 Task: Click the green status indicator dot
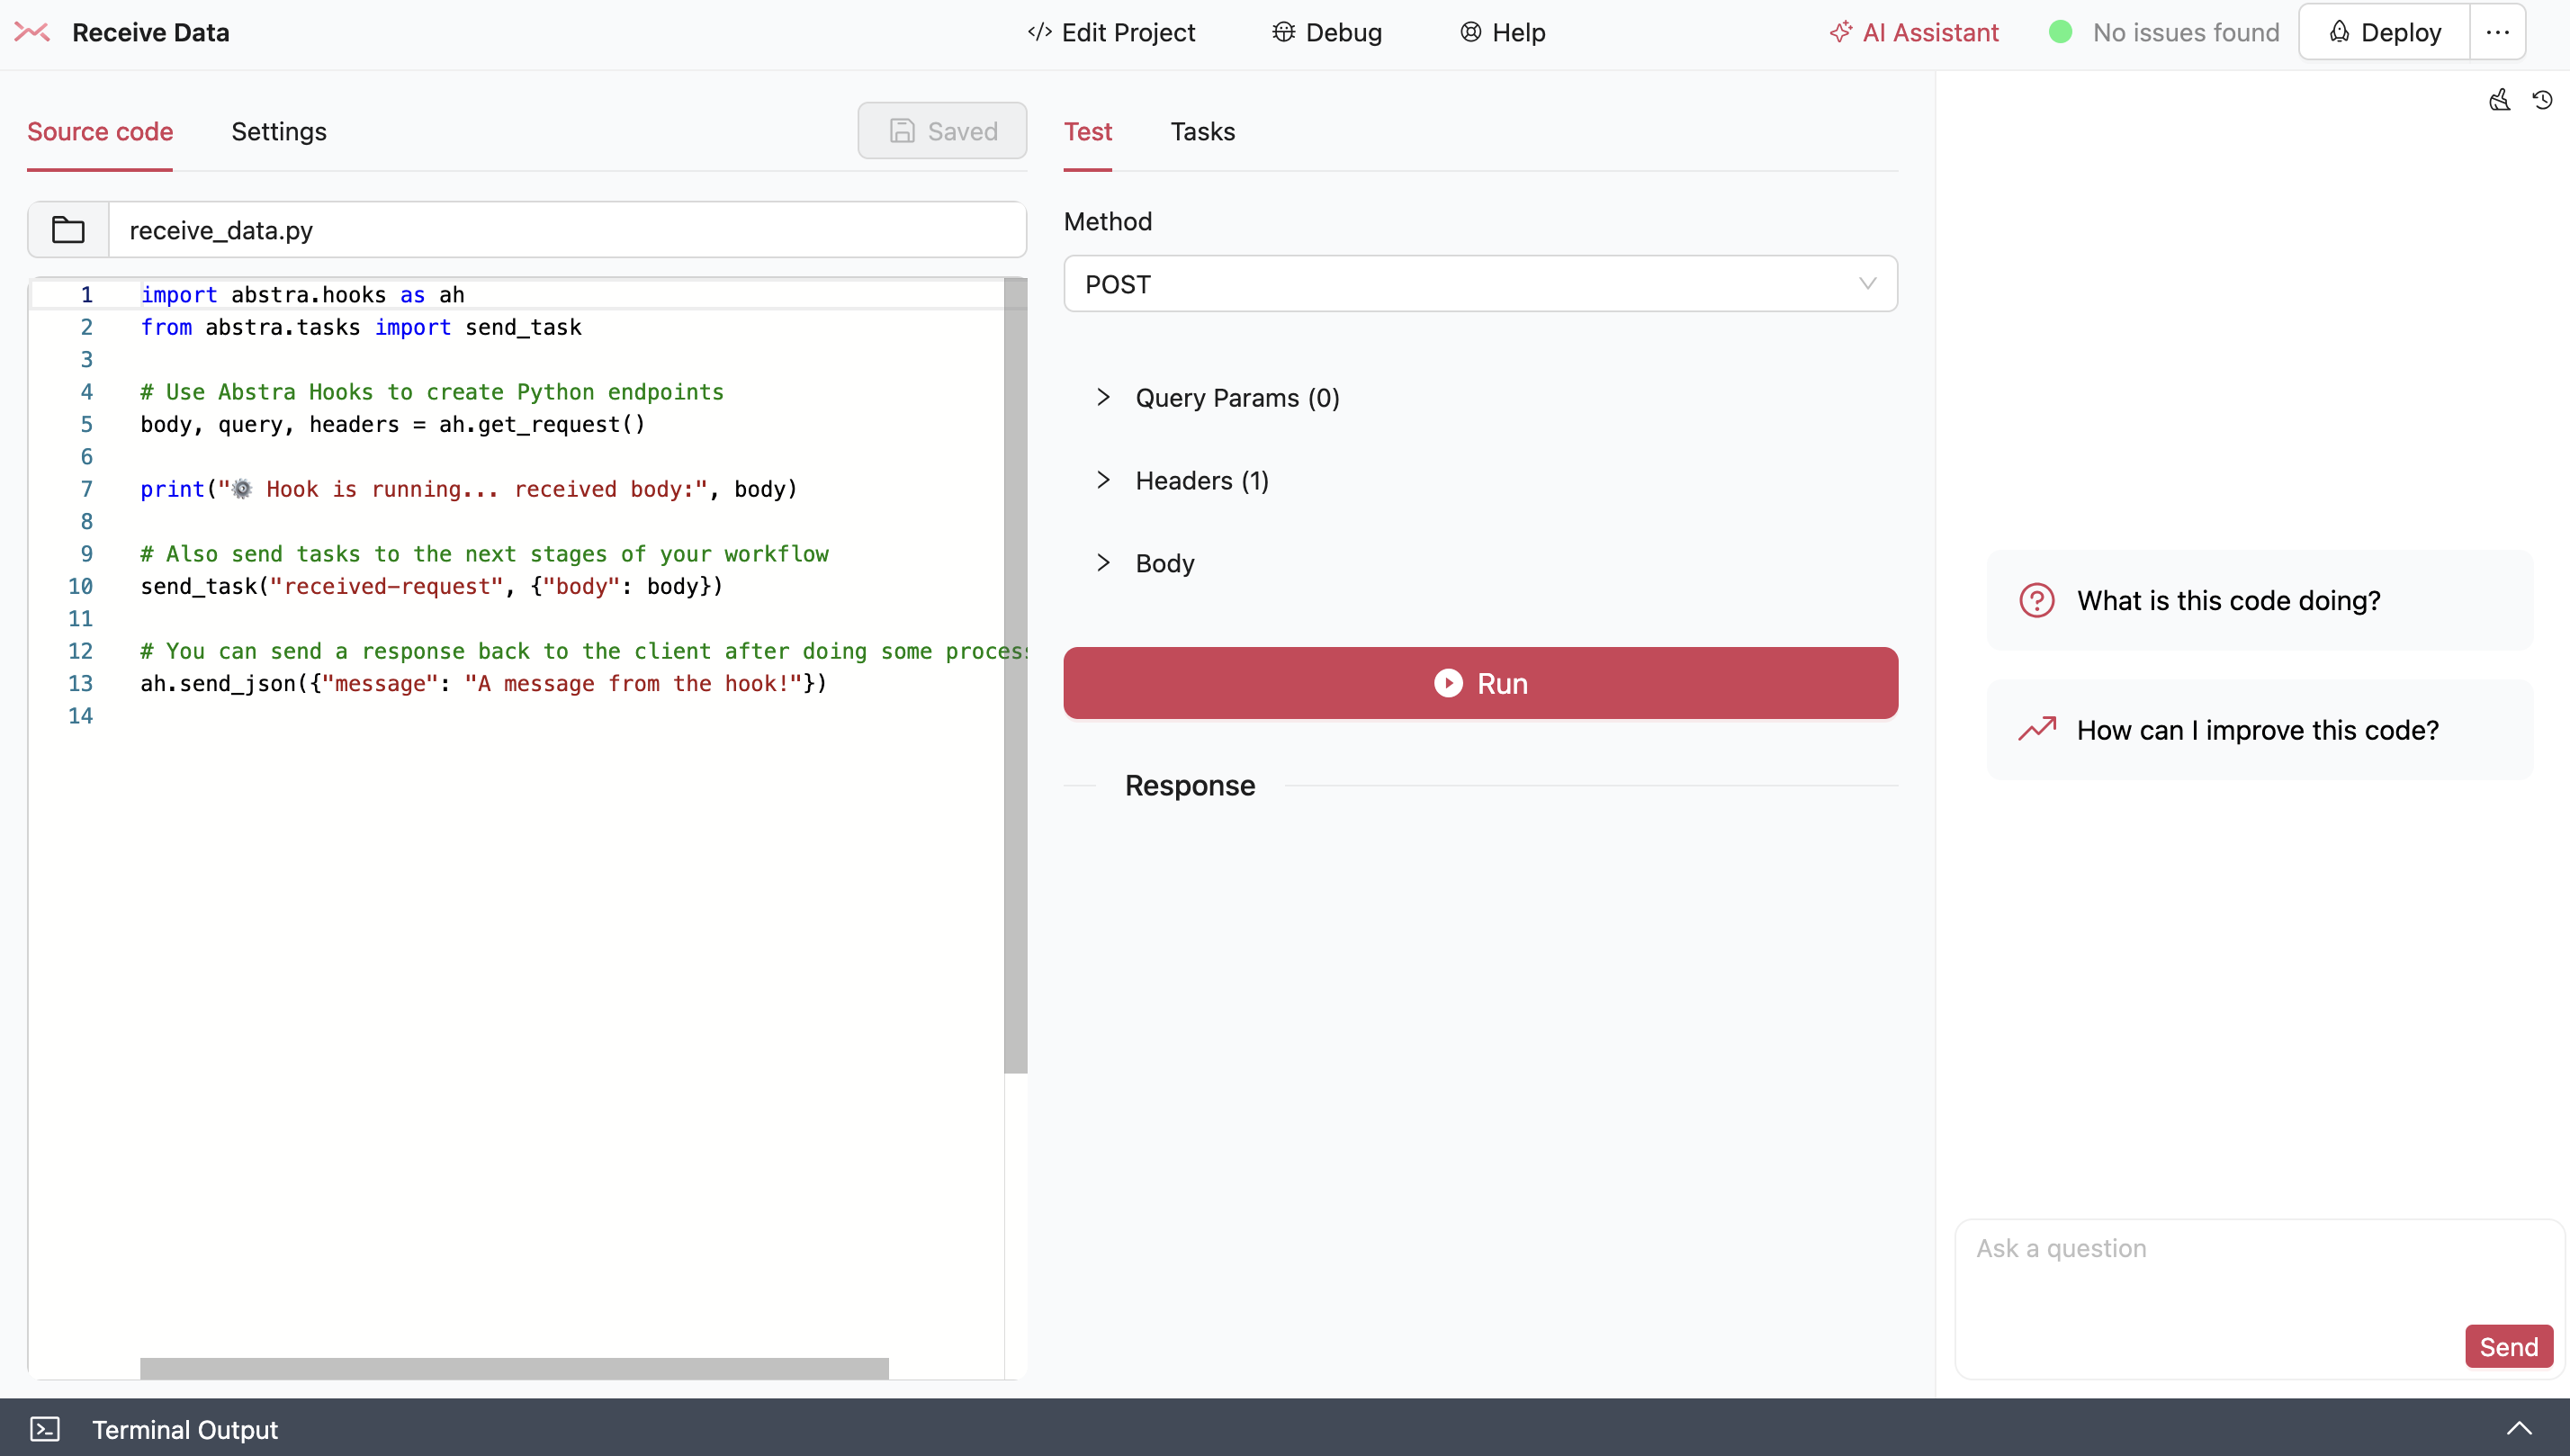[x=2060, y=32]
